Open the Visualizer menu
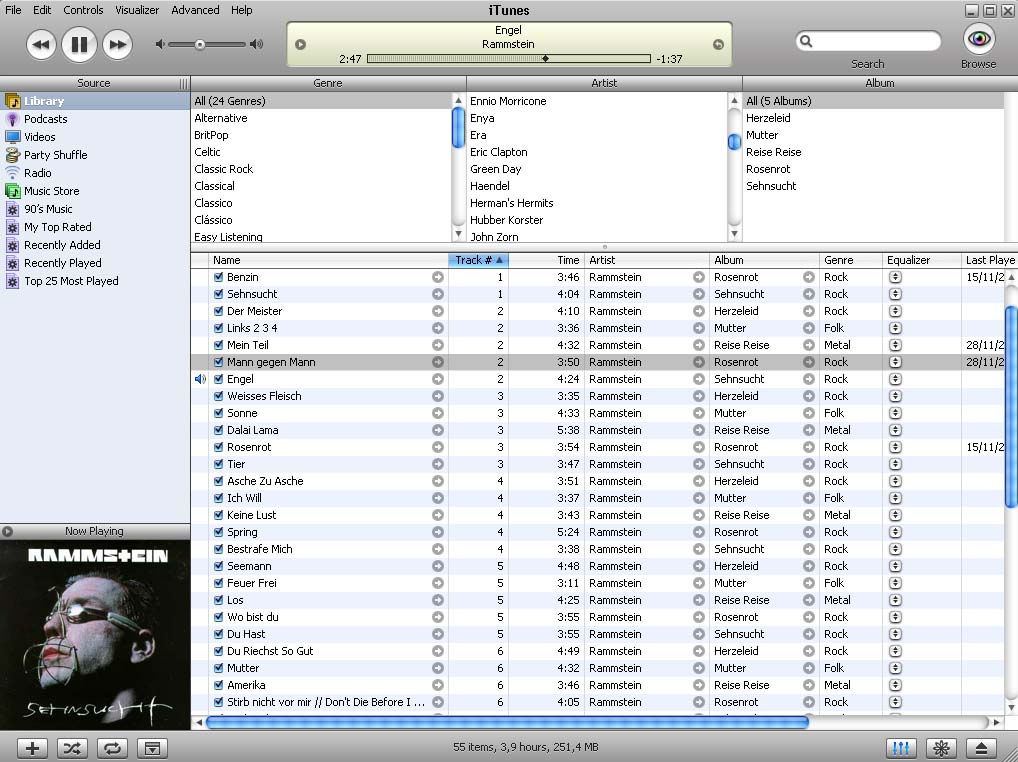Viewport: 1018px width, 762px height. click(x=137, y=10)
